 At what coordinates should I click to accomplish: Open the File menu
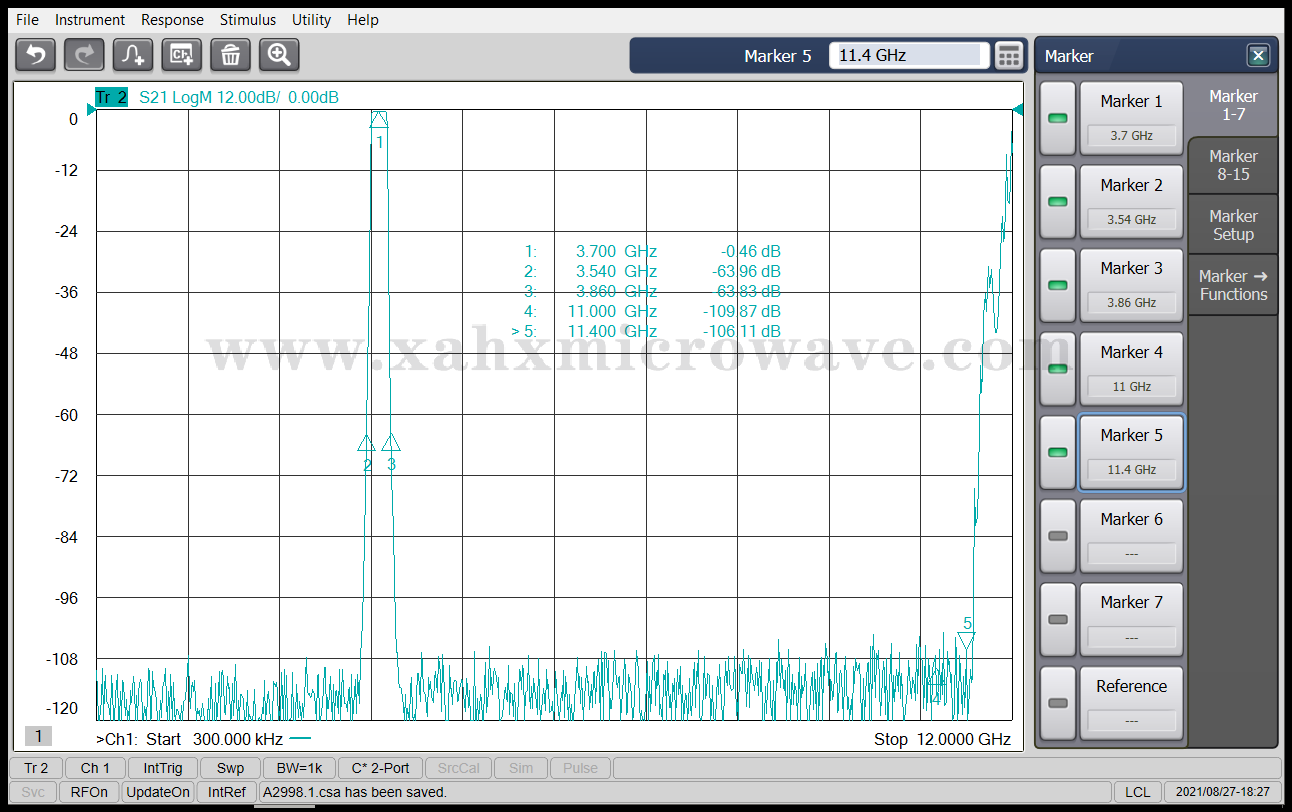coord(27,19)
